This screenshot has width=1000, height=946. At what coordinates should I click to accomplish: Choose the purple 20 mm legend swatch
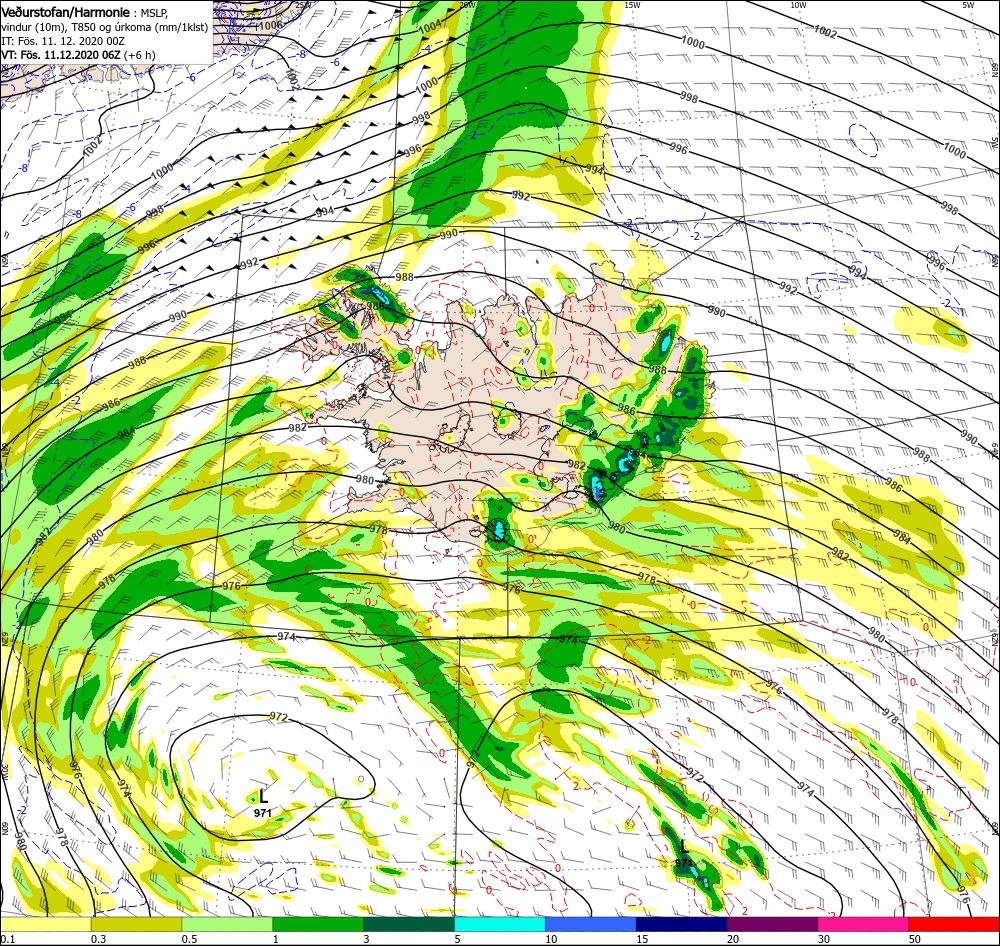click(x=772, y=924)
